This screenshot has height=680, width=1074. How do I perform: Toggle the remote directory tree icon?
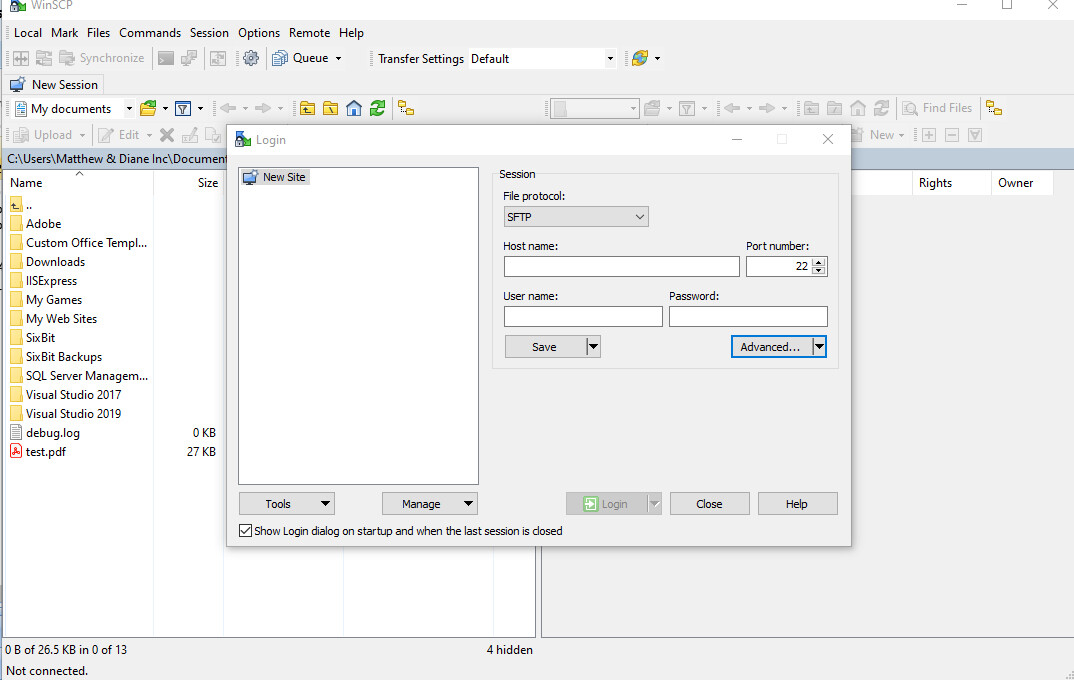(994, 108)
